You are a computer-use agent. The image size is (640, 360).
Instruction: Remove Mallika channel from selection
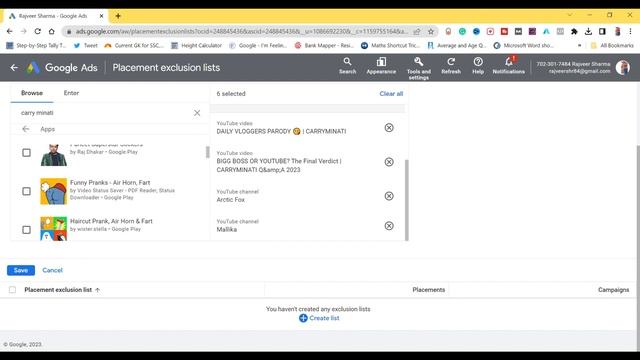tap(389, 226)
